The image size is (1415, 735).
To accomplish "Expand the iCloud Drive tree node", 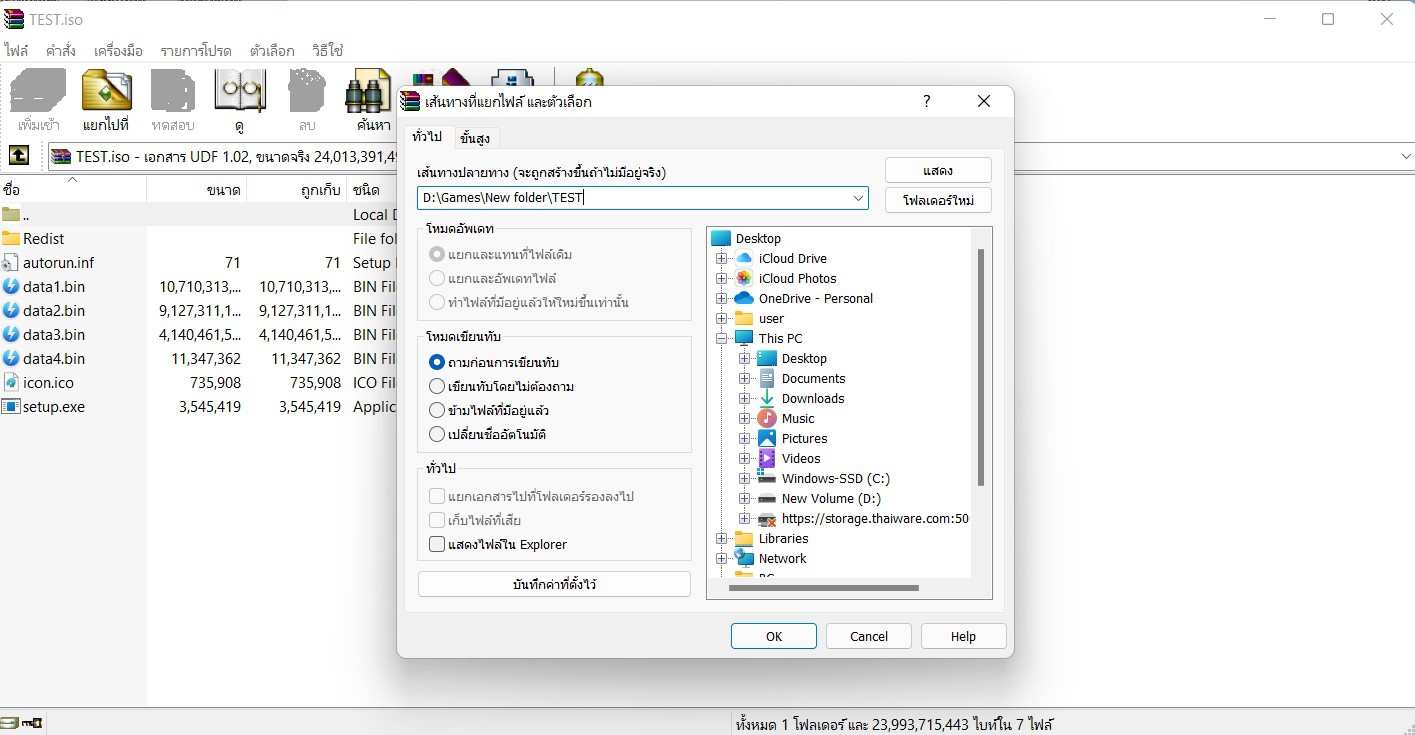I will [721, 258].
